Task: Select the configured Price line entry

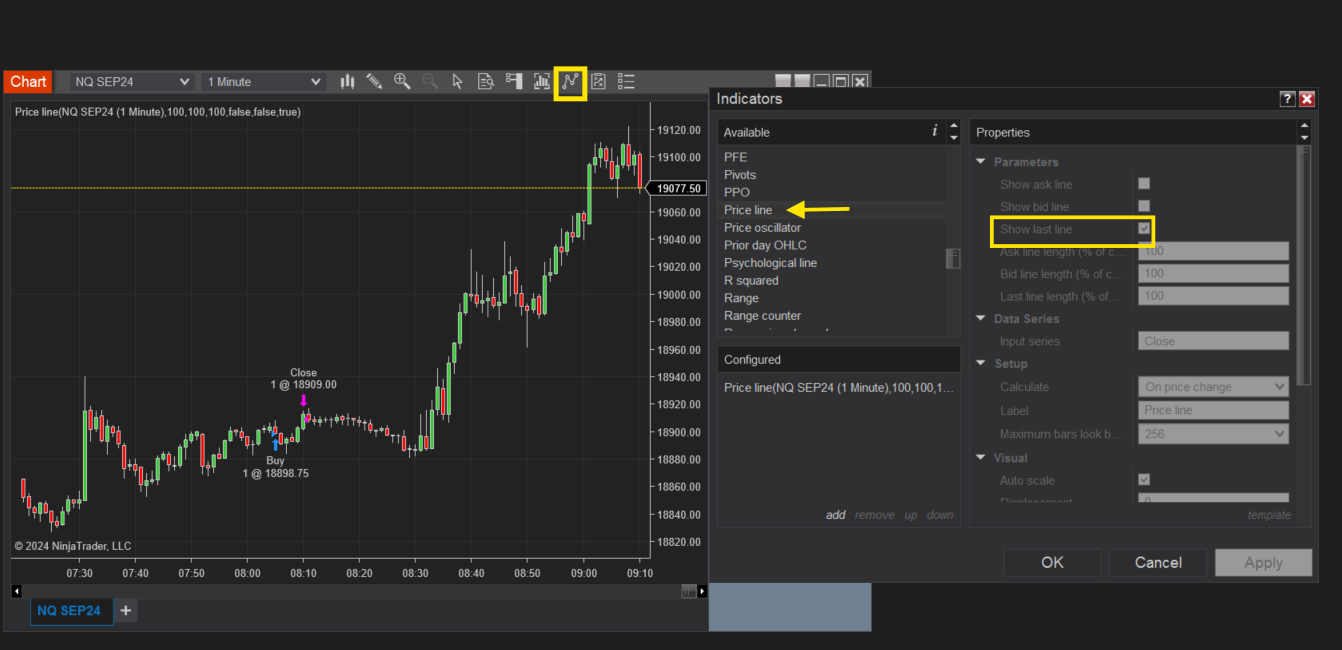Action: click(x=838, y=387)
